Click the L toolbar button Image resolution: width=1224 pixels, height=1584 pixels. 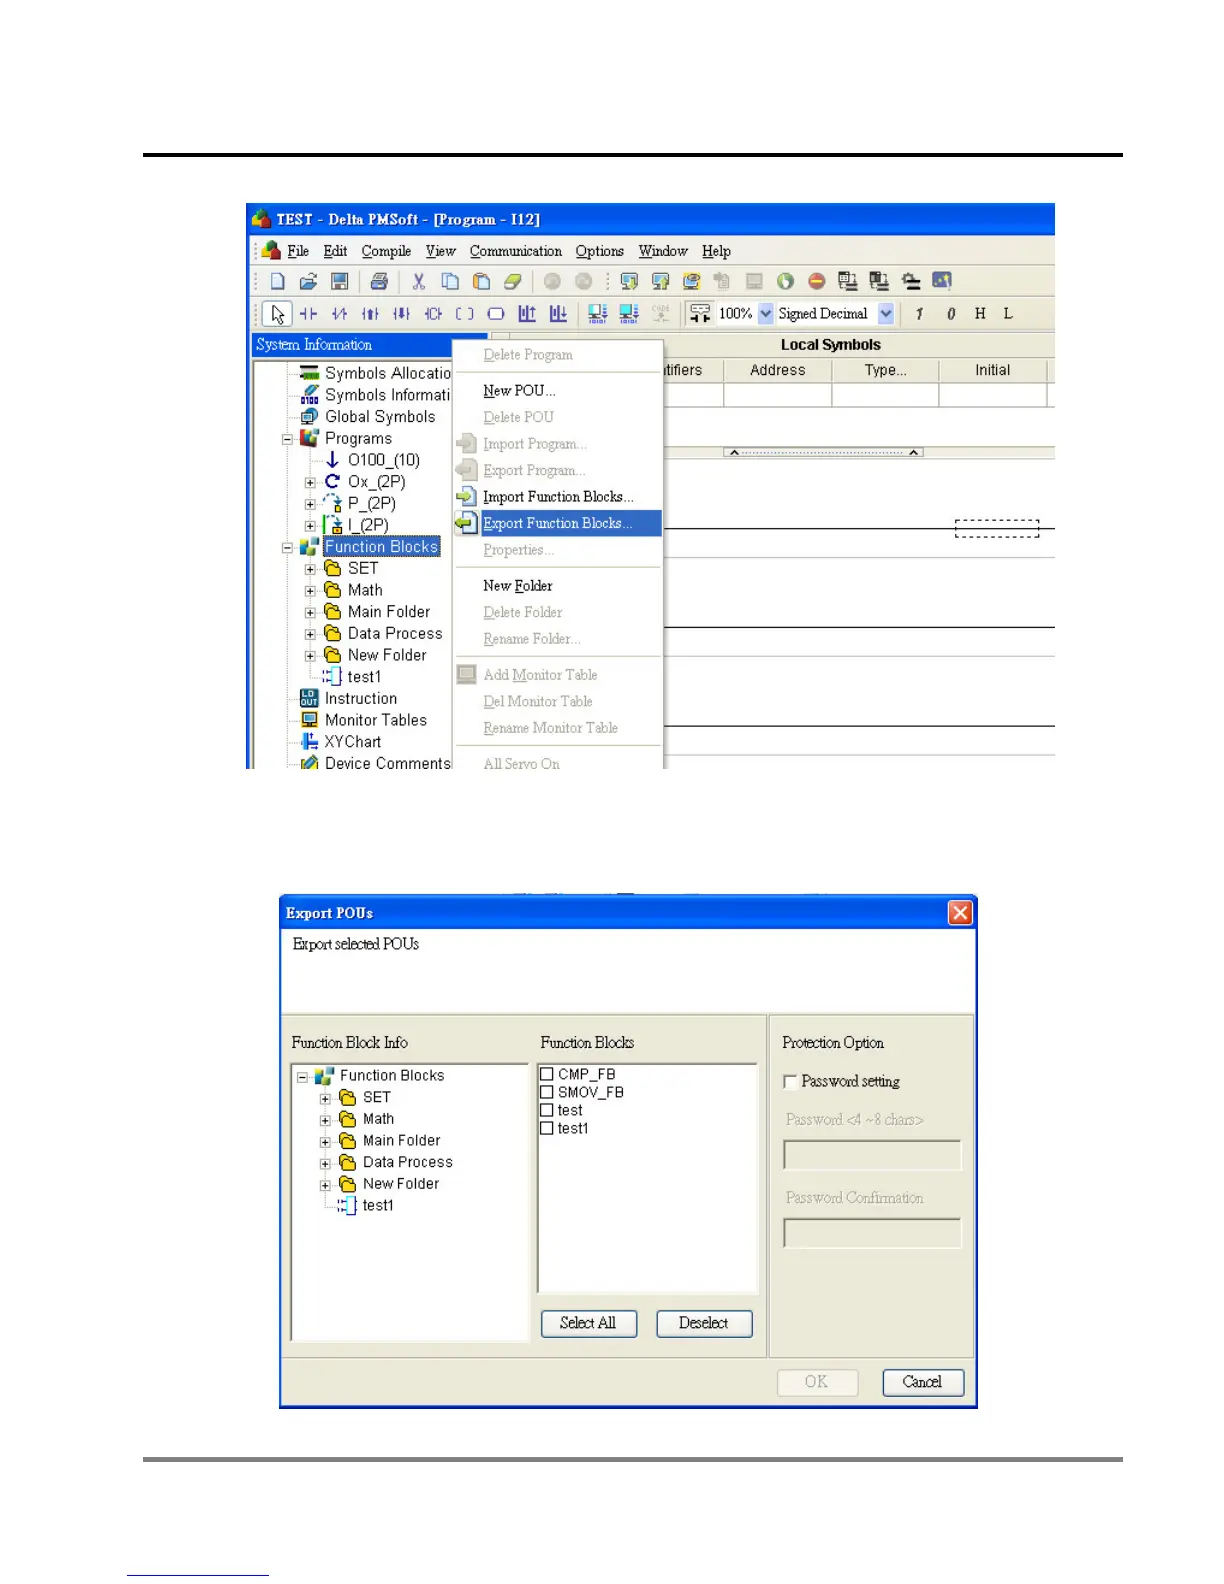click(x=1008, y=314)
